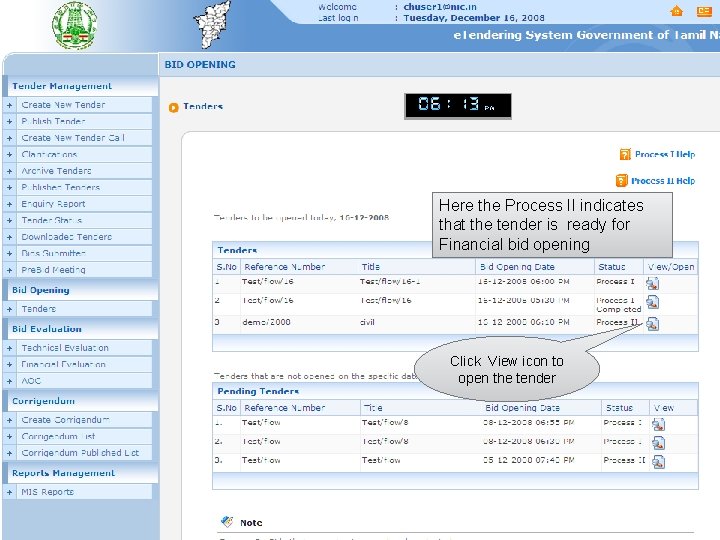Expand plus sign beside Publish Tender

coord(10,122)
